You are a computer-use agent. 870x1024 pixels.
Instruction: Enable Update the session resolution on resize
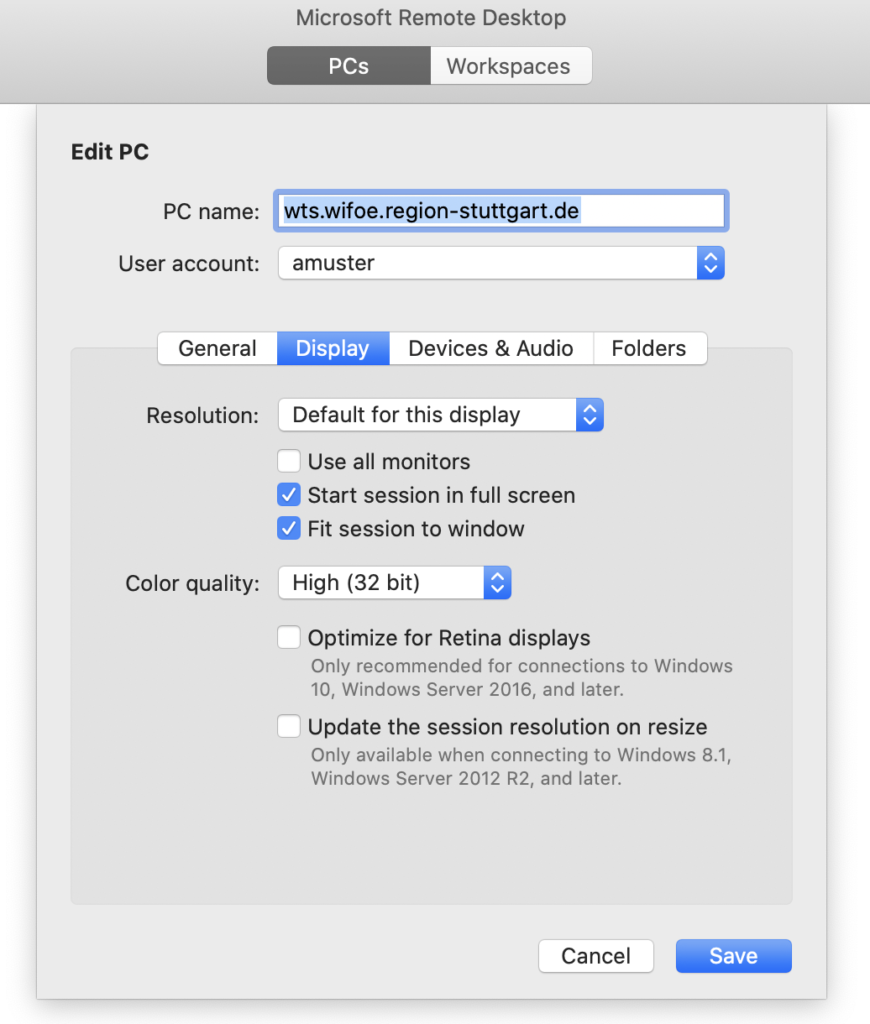click(x=289, y=727)
